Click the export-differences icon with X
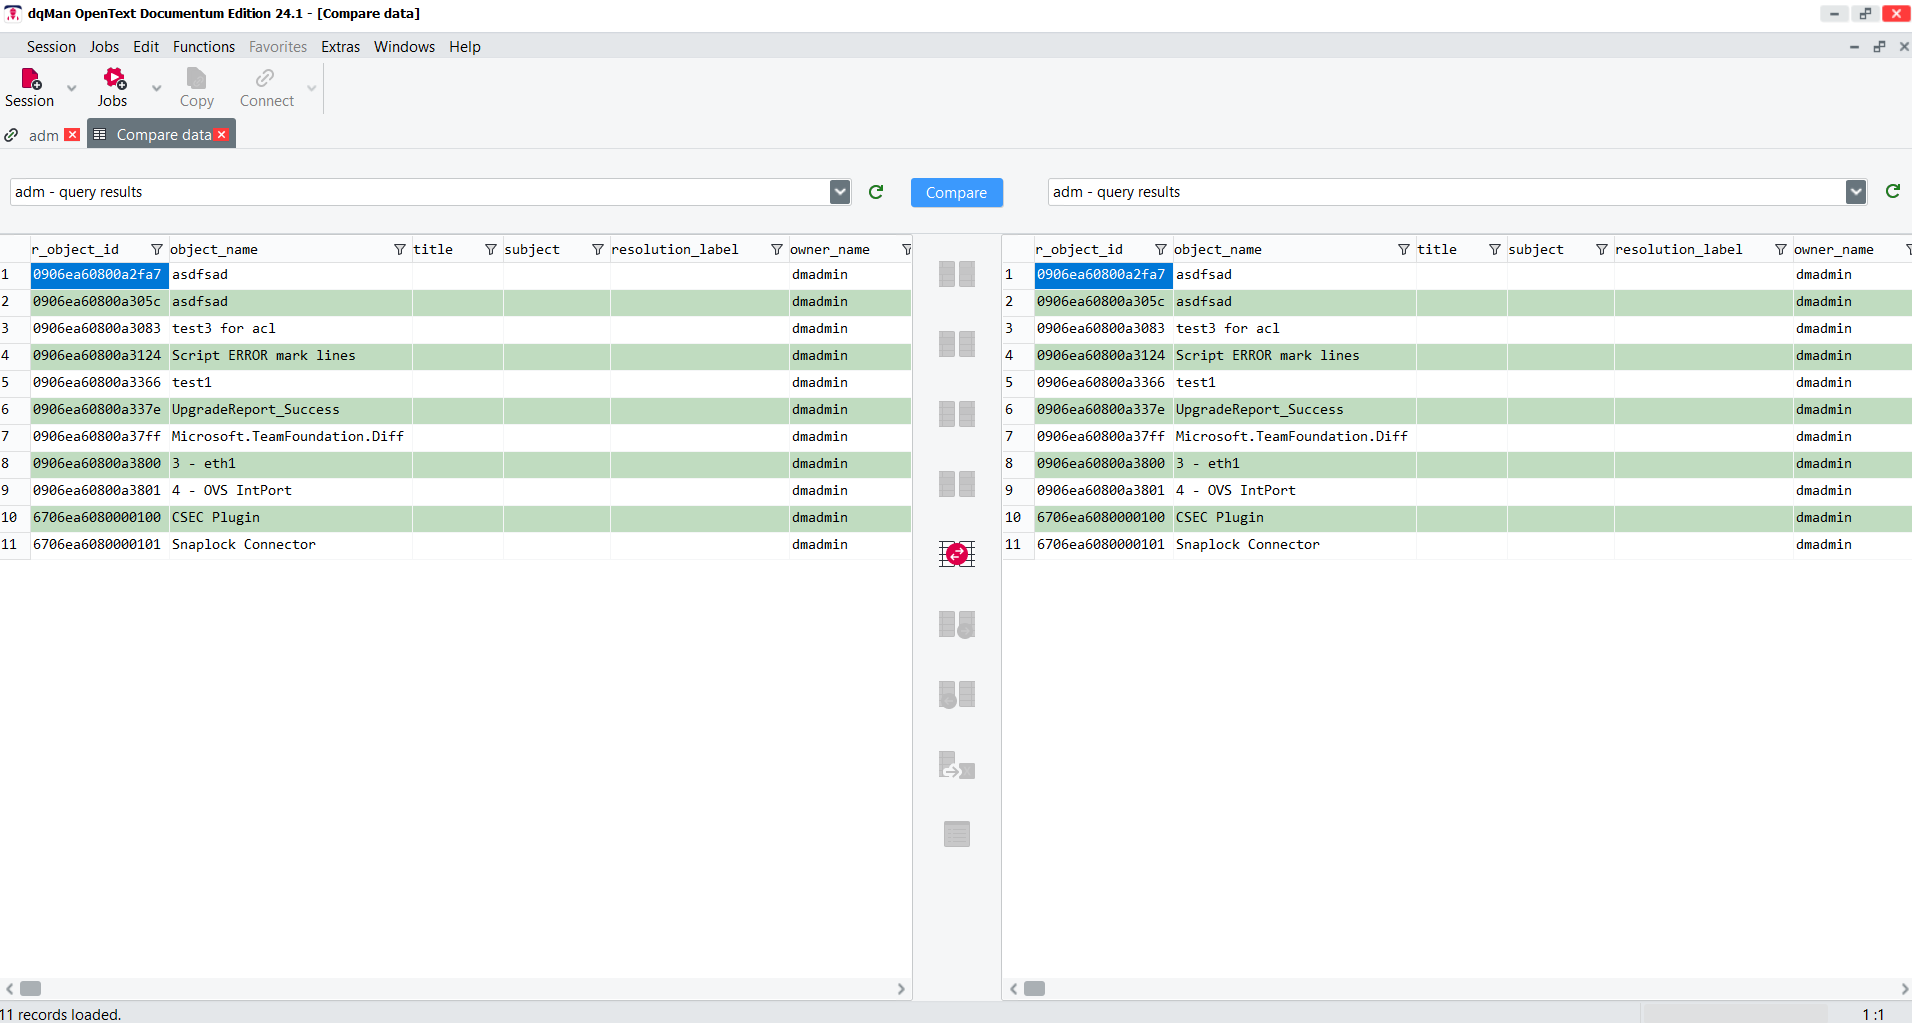This screenshot has width=1912, height=1023. pos(957,765)
